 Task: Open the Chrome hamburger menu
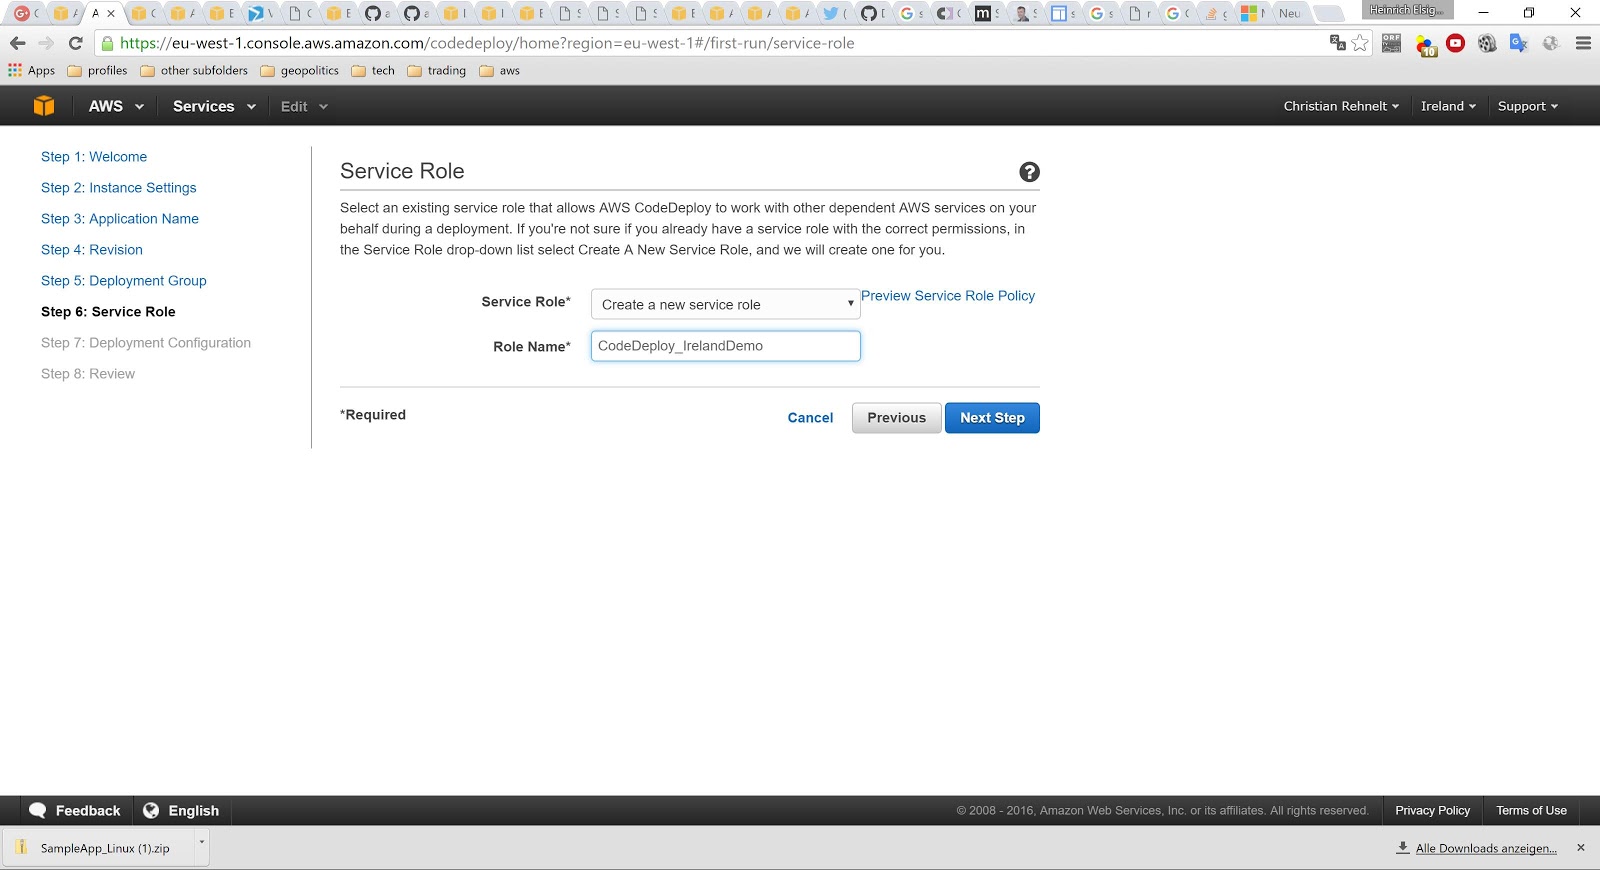click(1583, 43)
